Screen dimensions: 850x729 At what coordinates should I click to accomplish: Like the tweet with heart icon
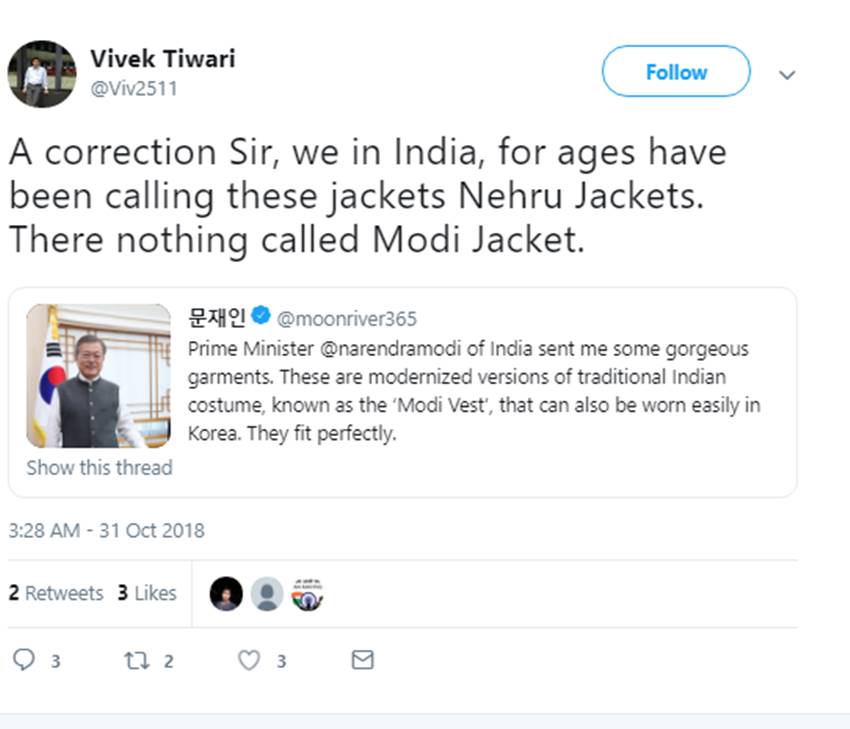249,660
